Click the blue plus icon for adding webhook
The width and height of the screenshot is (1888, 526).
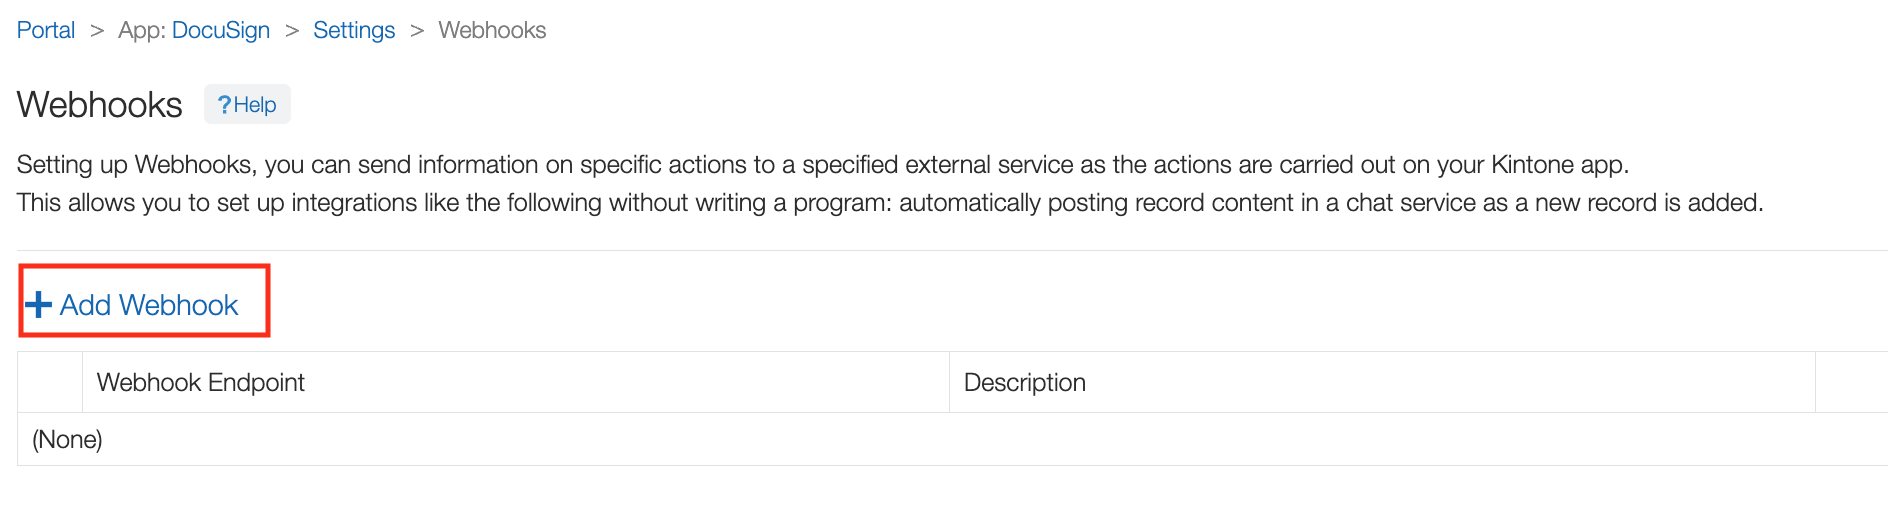click(38, 305)
